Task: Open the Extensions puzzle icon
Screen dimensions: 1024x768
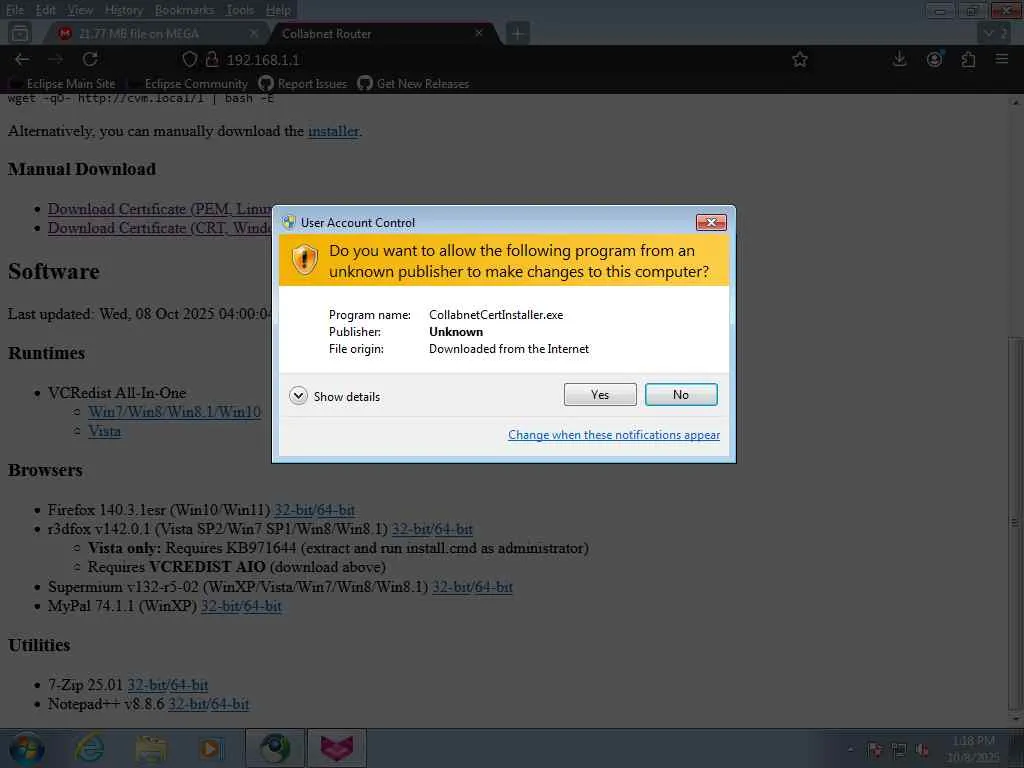Action: [968, 59]
